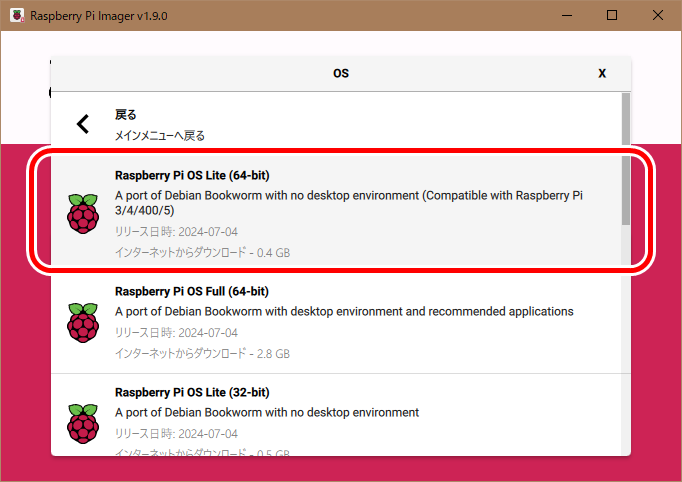Click the Lite (32-bit) no desktop description
Screen dimensions: 682x482
[267, 412]
